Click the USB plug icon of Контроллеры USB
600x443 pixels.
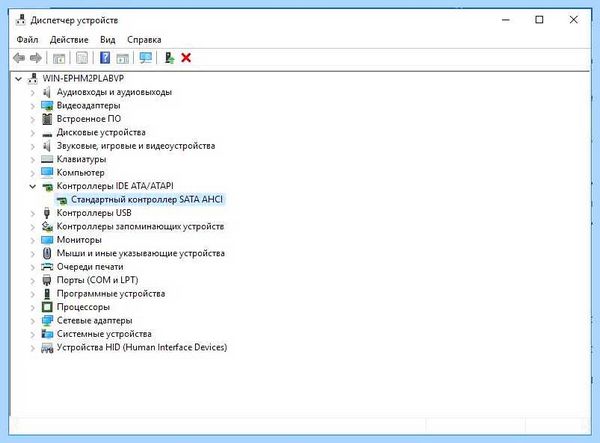pyautogui.click(x=47, y=213)
